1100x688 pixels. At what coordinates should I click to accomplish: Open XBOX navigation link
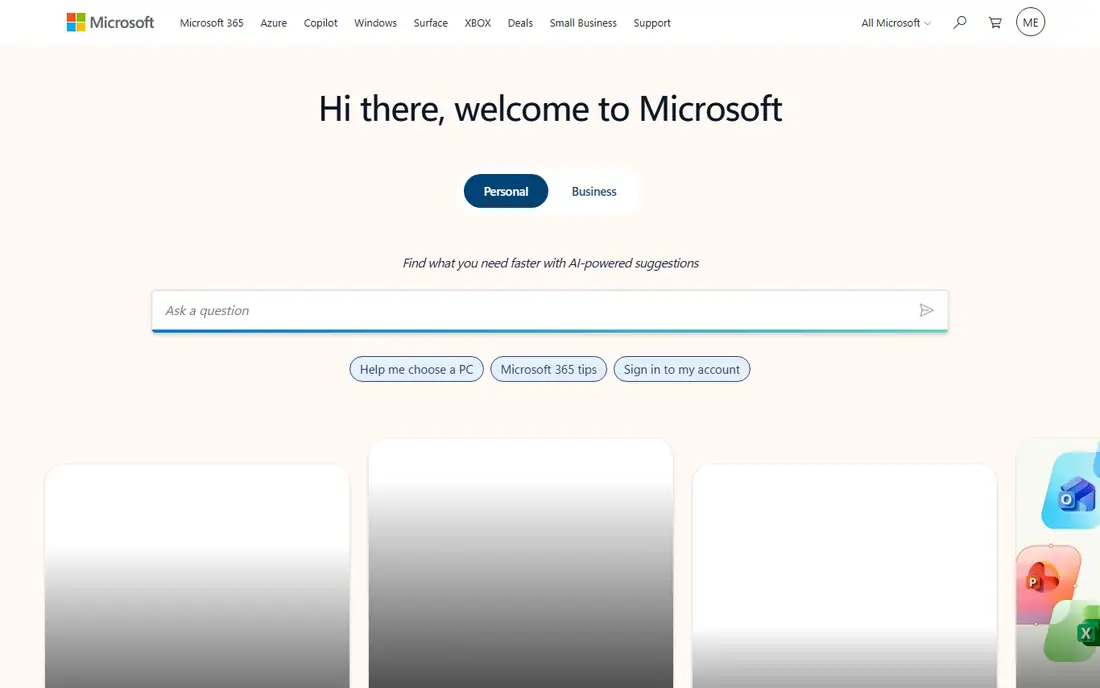[x=478, y=22]
